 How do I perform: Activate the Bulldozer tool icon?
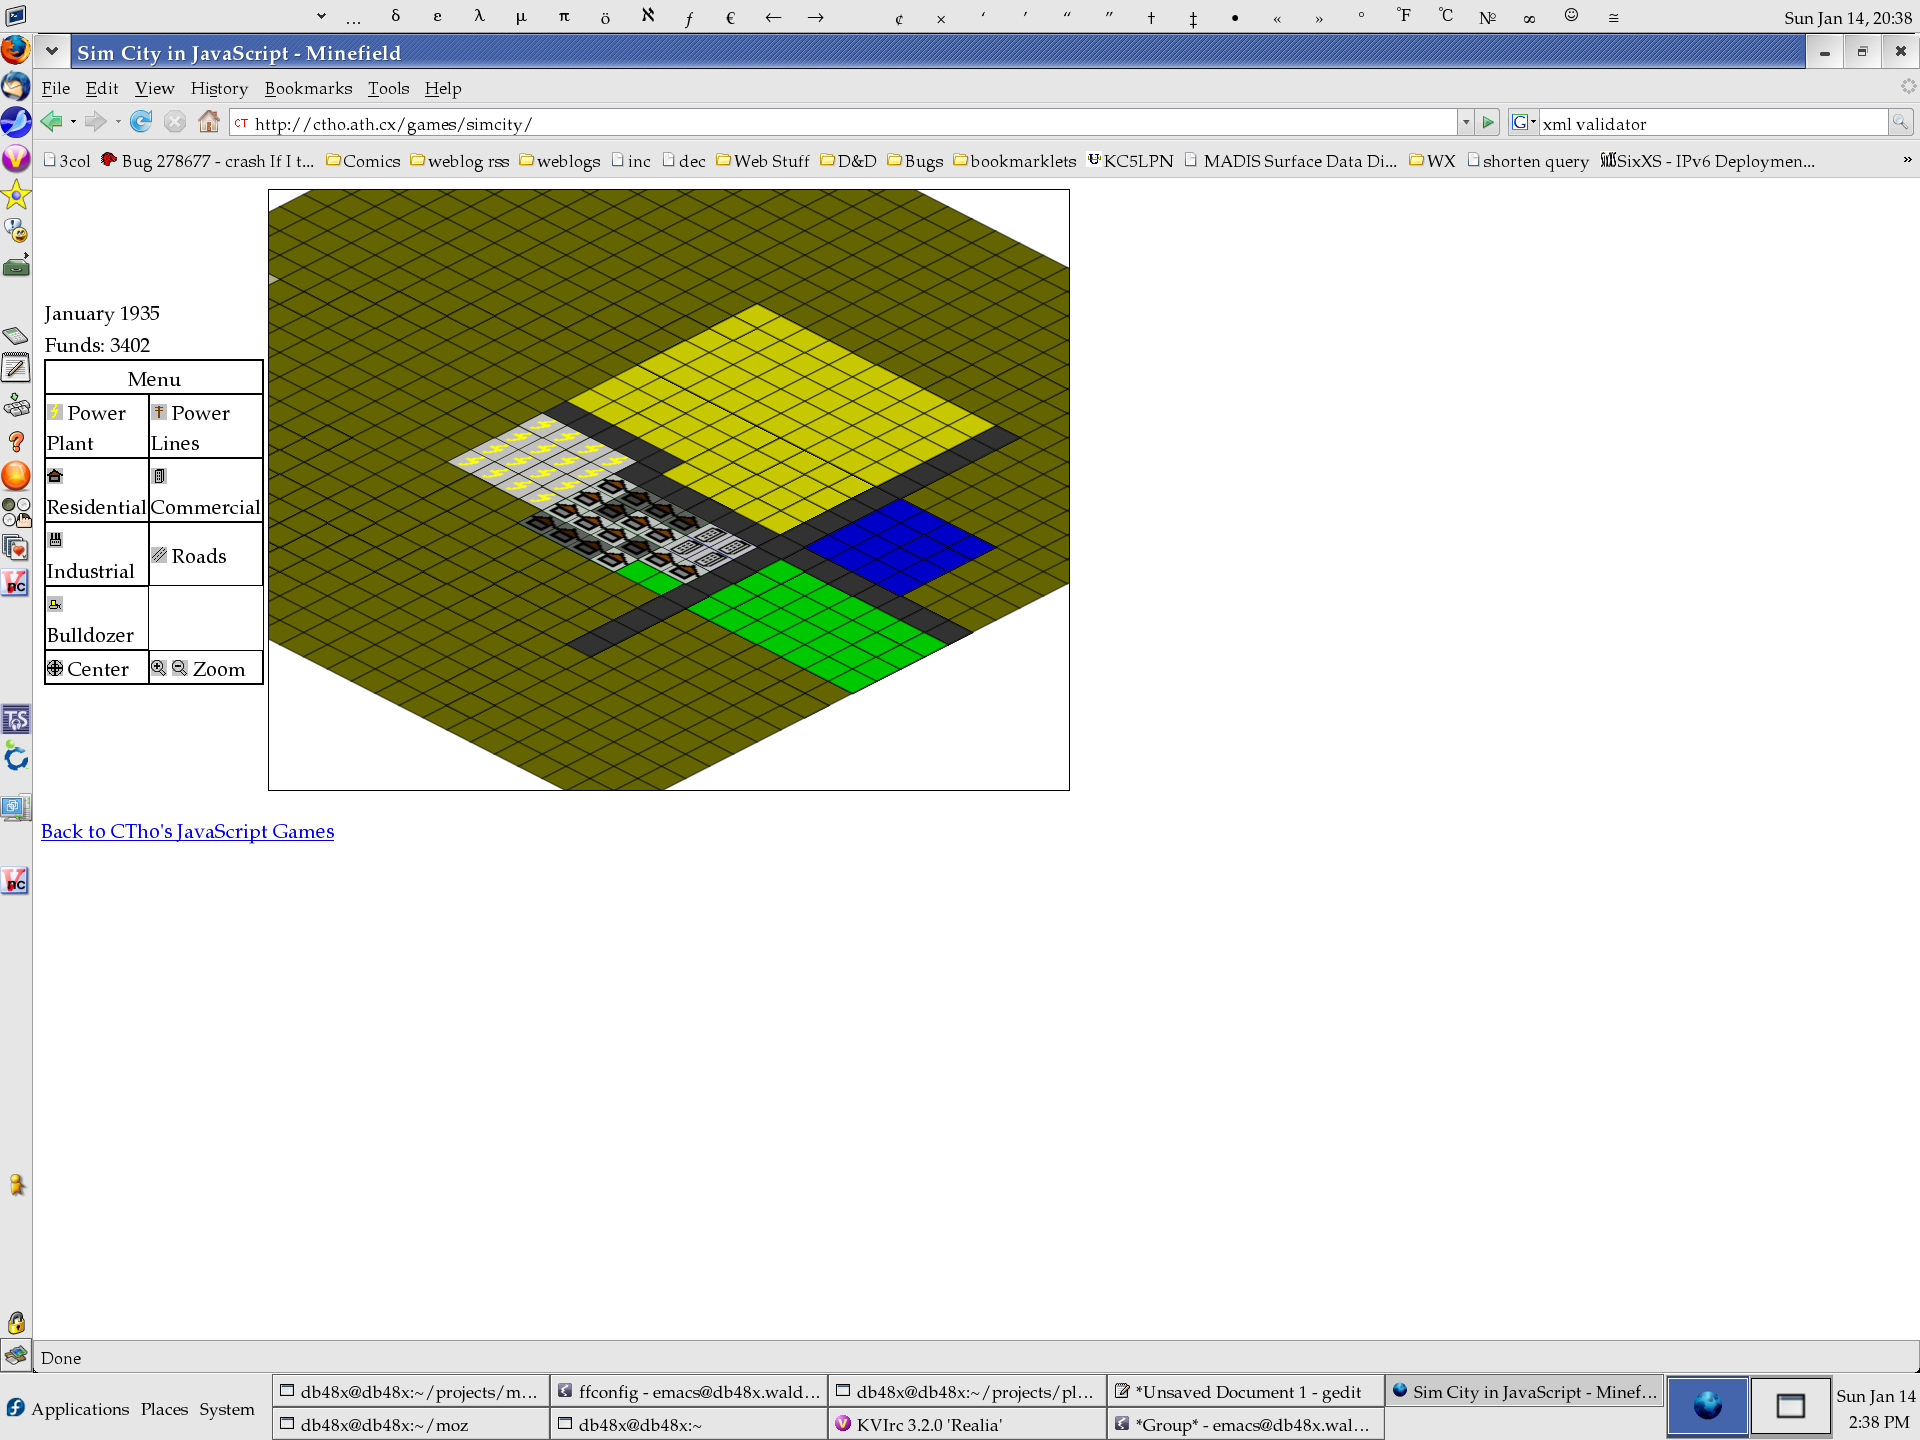[x=55, y=604]
